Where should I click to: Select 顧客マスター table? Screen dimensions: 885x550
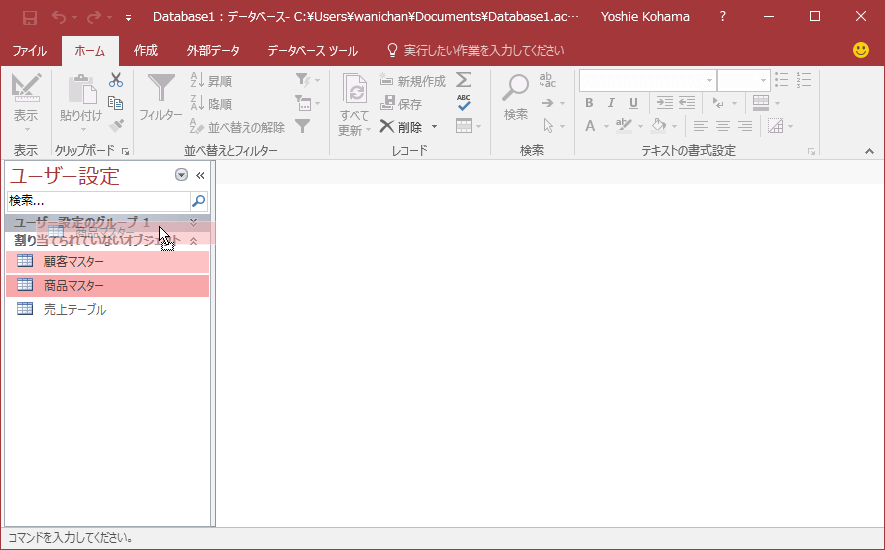pyautogui.click(x=108, y=261)
